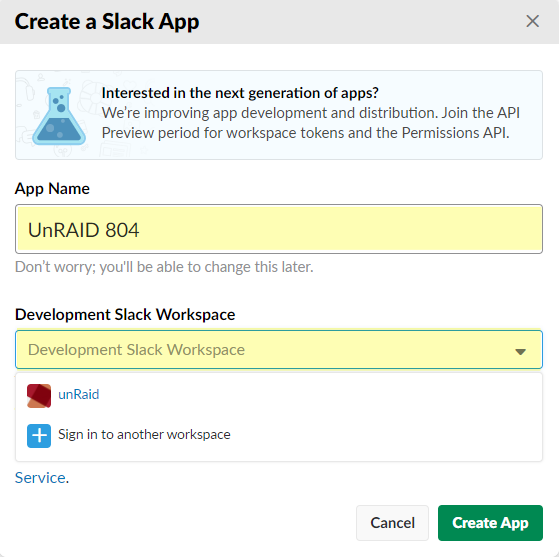The height and width of the screenshot is (557, 559).
Task: Click the blue flask beaker icon
Action: click(x=59, y=116)
